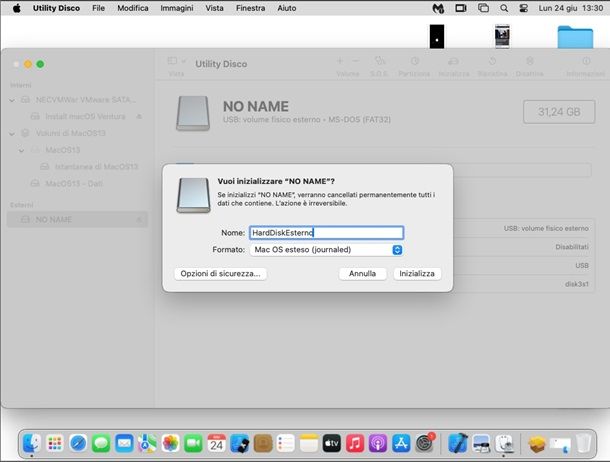Click the S.O.S. toolbar button

(x=380, y=66)
